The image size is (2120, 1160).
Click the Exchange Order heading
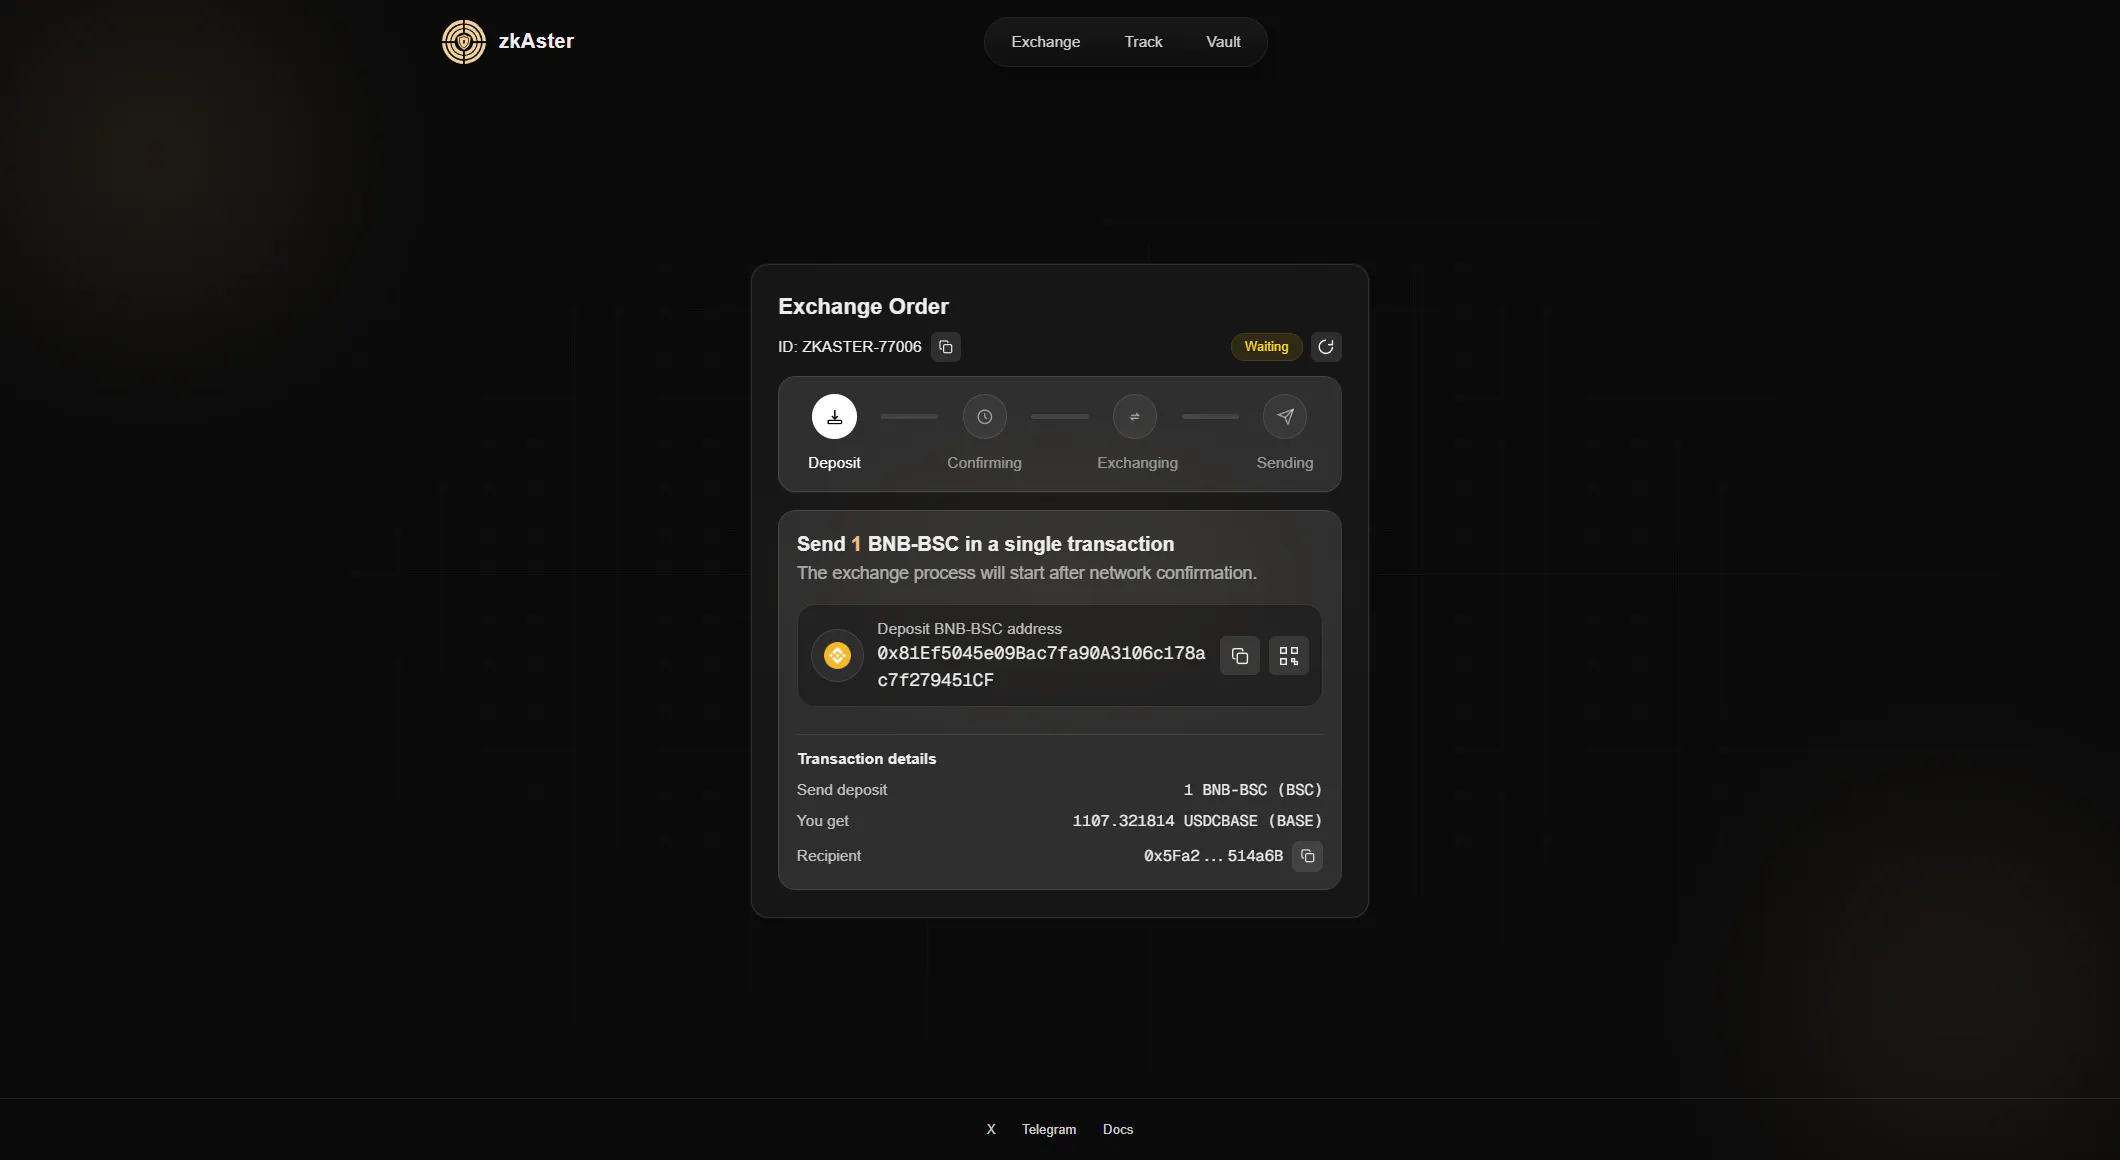[x=863, y=306]
